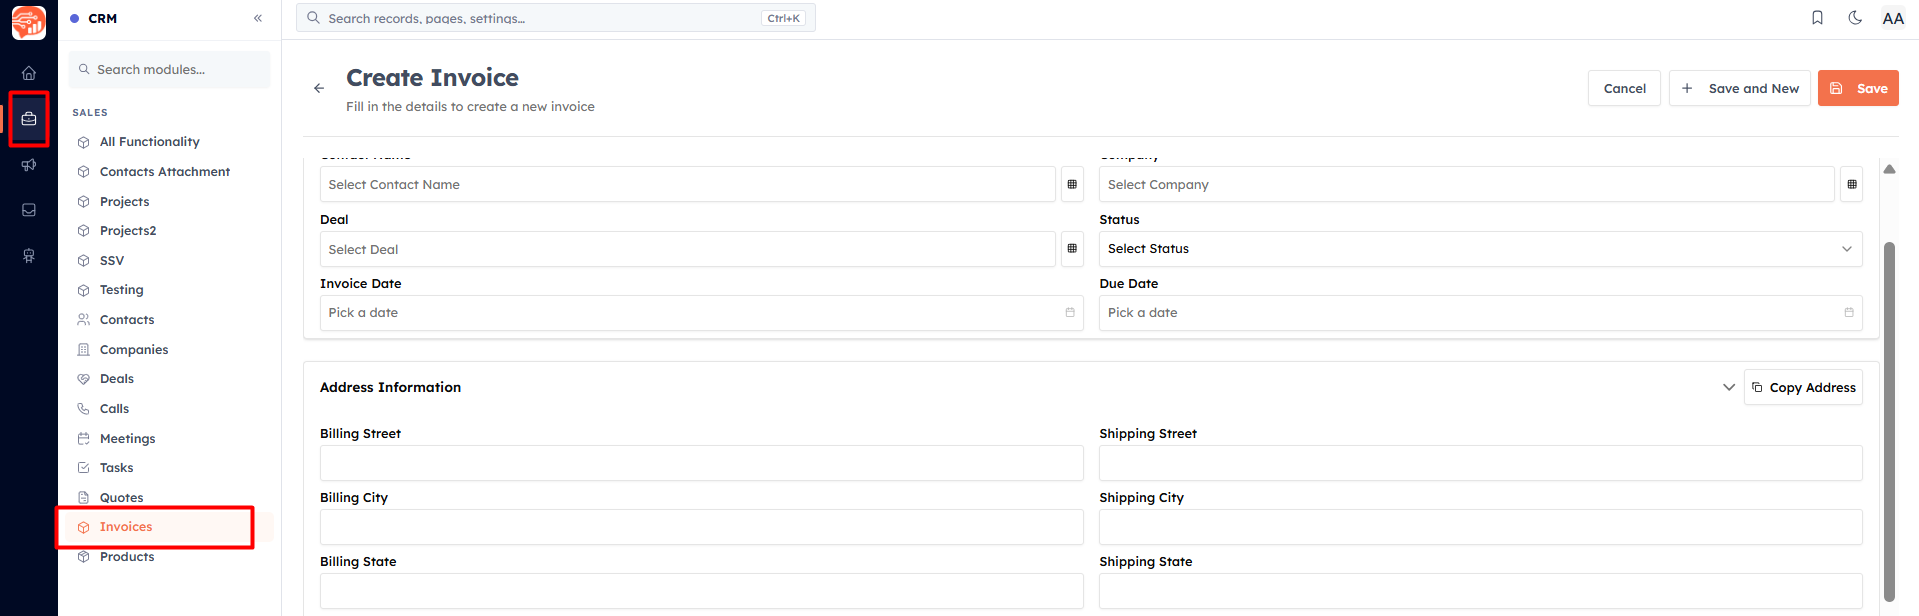The width and height of the screenshot is (1919, 616).
Task: Click the app logo icon
Action: click(x=29, y=22)
